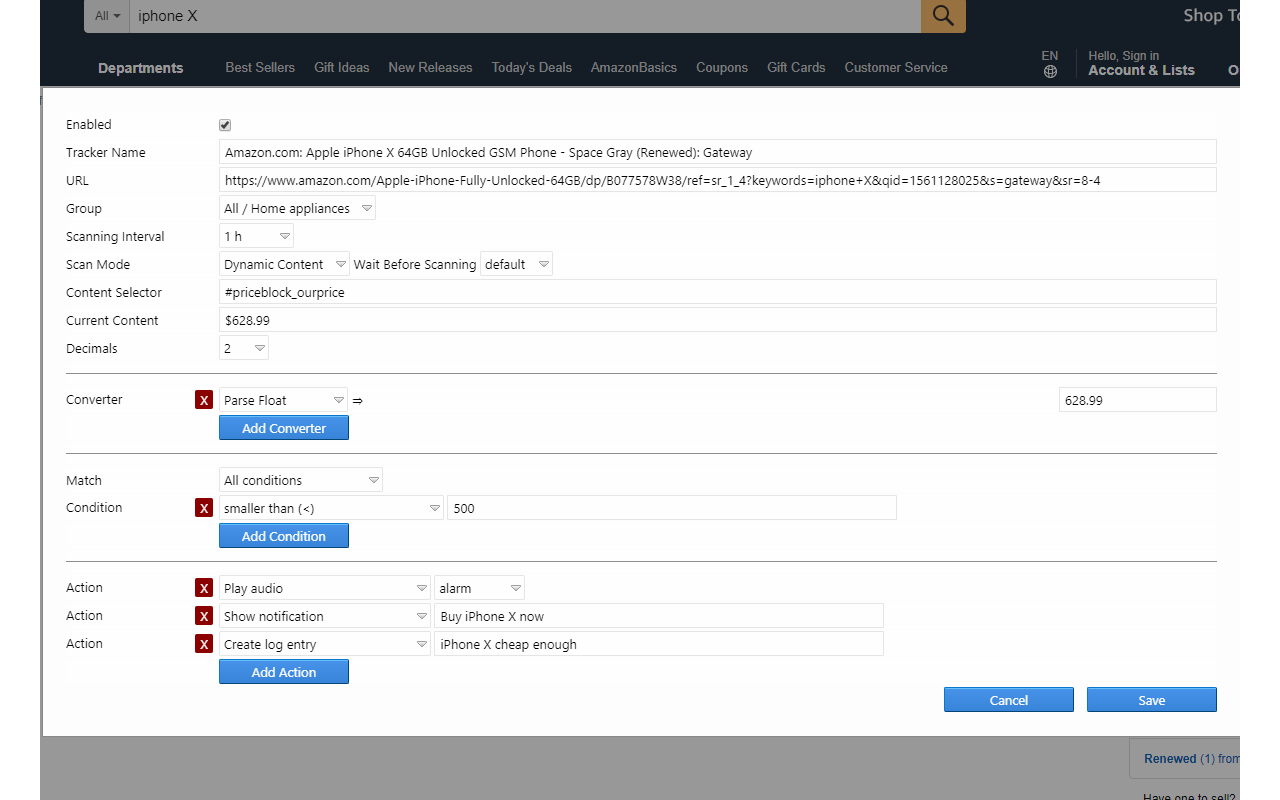The height and width of the screenshot is (800, 1280).
Task: Save the tracker settings
Action: 1152,700
